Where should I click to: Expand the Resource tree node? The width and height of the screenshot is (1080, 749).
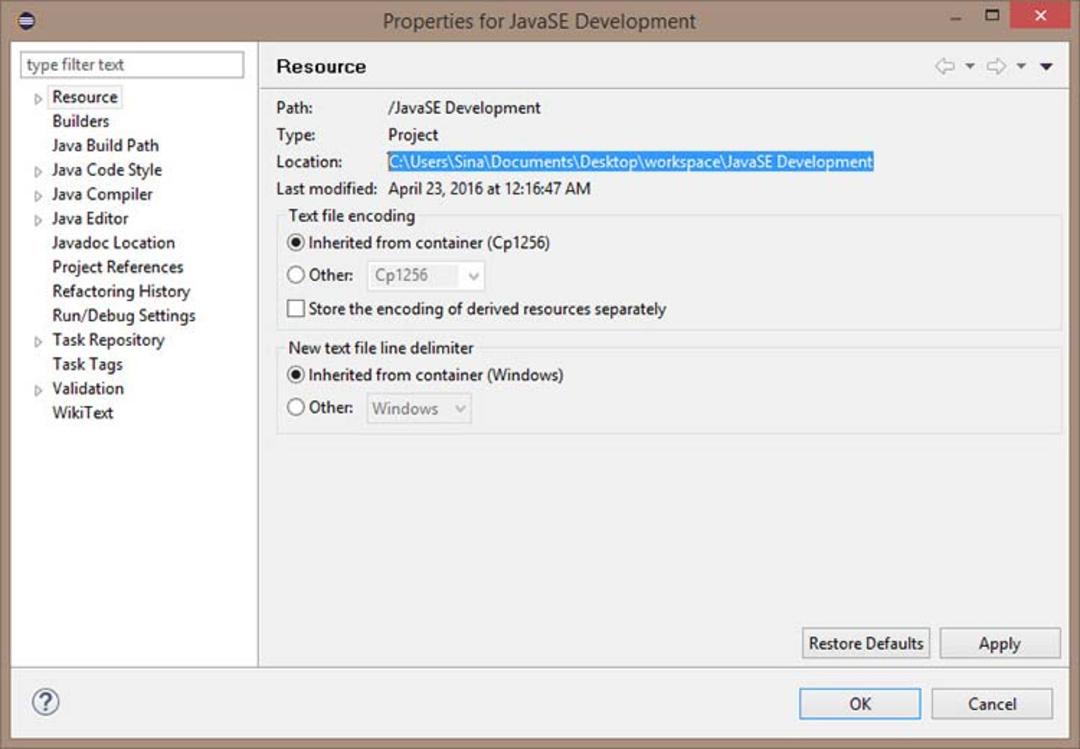pyautogui.click(x=38, y=99)
